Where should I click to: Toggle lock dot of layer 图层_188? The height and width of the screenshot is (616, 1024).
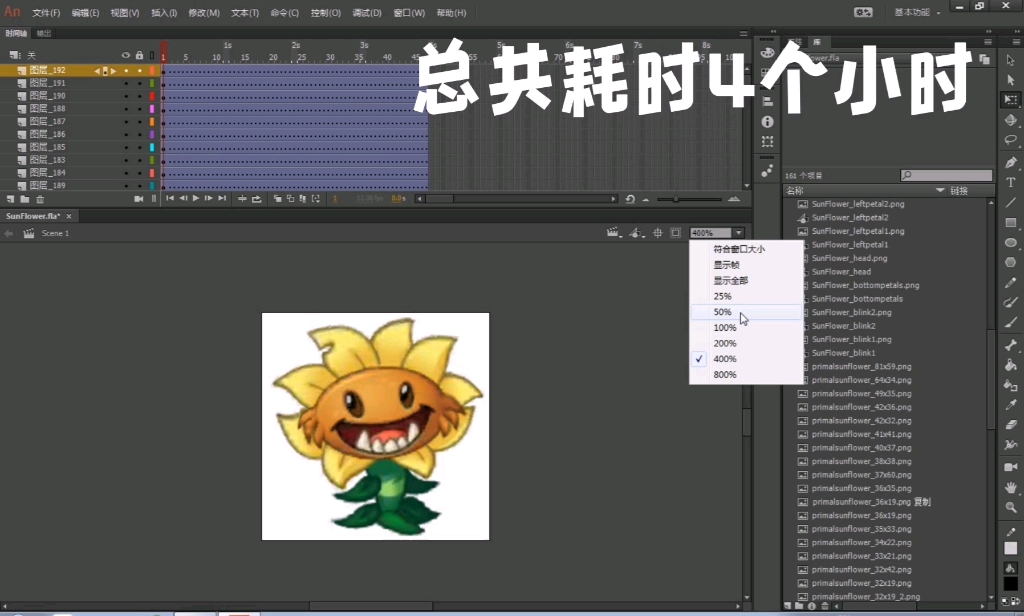[139, 108]
